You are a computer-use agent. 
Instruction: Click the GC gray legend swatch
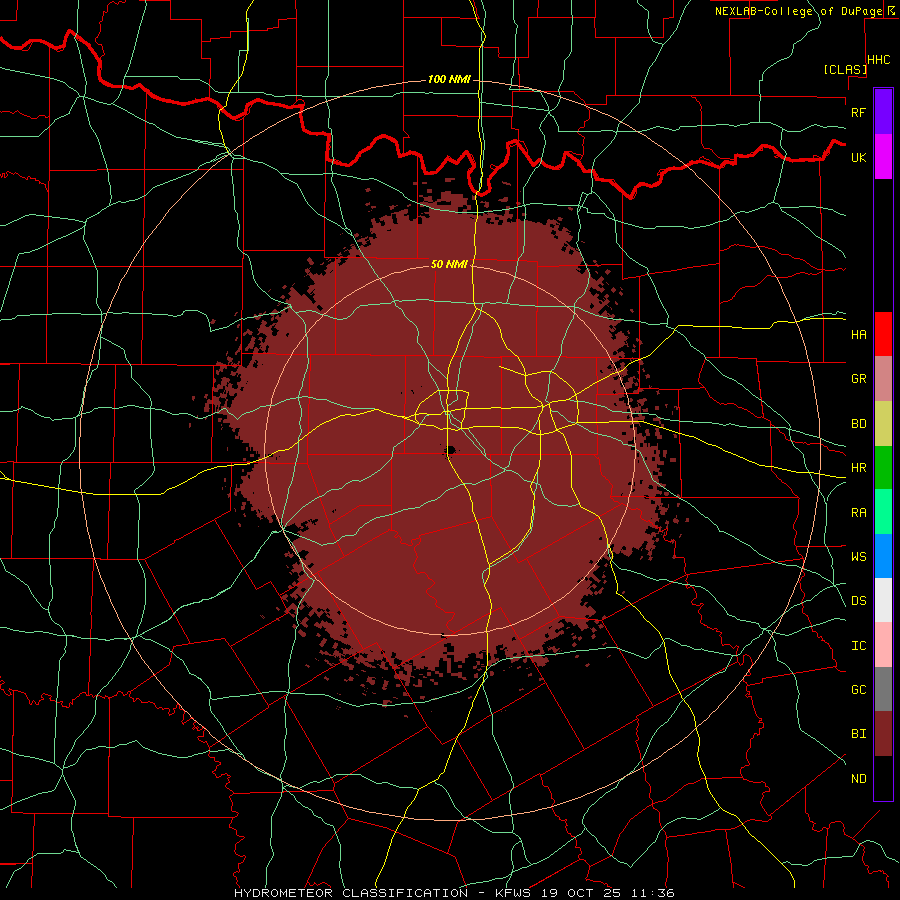point(883,689)
